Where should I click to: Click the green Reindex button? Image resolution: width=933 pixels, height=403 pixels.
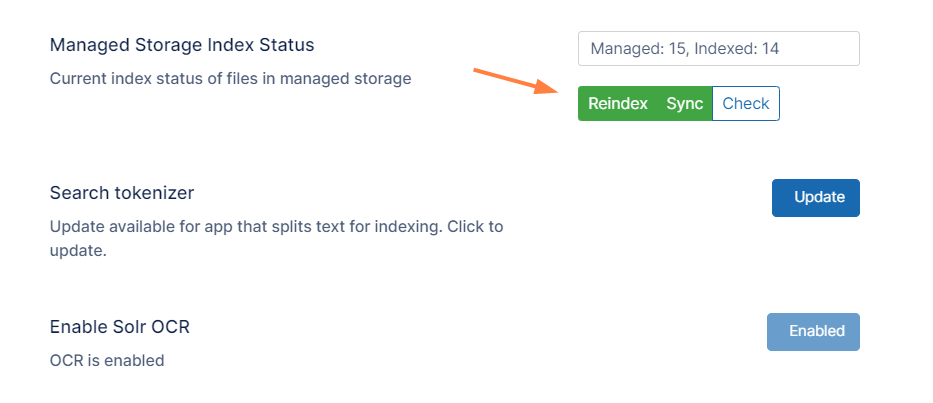(x=617, y=104)
